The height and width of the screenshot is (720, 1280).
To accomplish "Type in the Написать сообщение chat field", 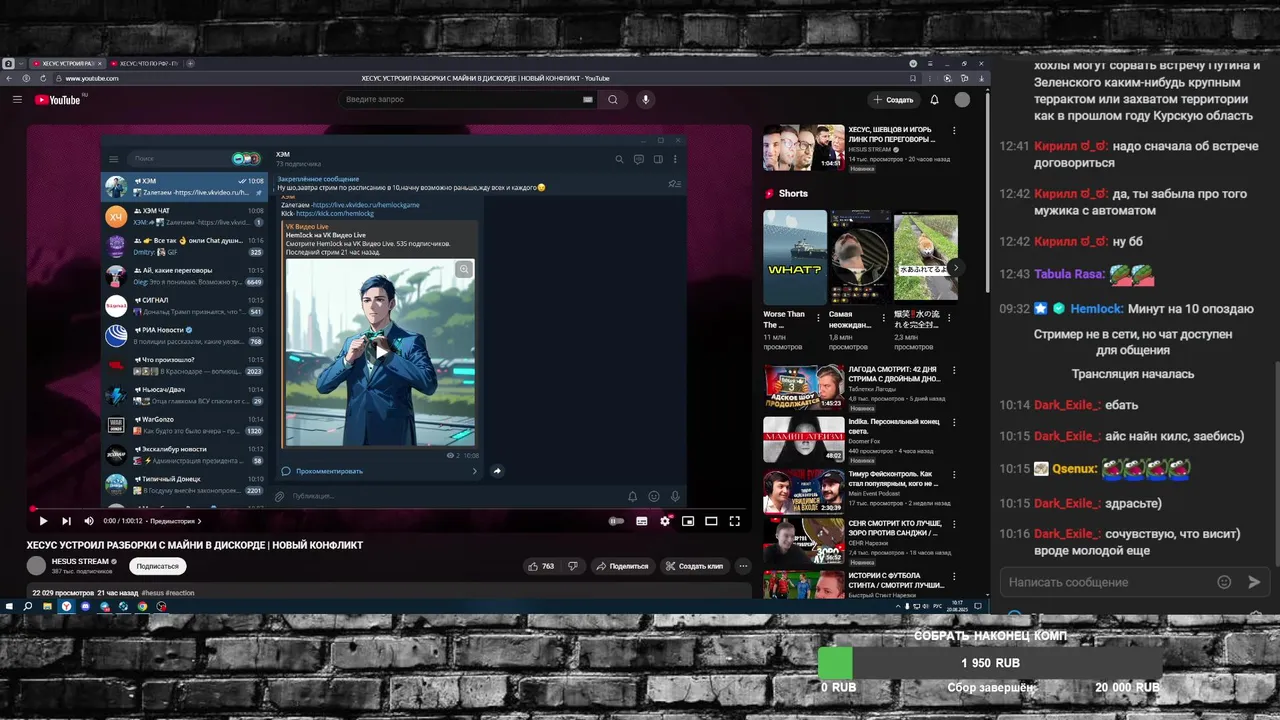I will coord(1105,582).
